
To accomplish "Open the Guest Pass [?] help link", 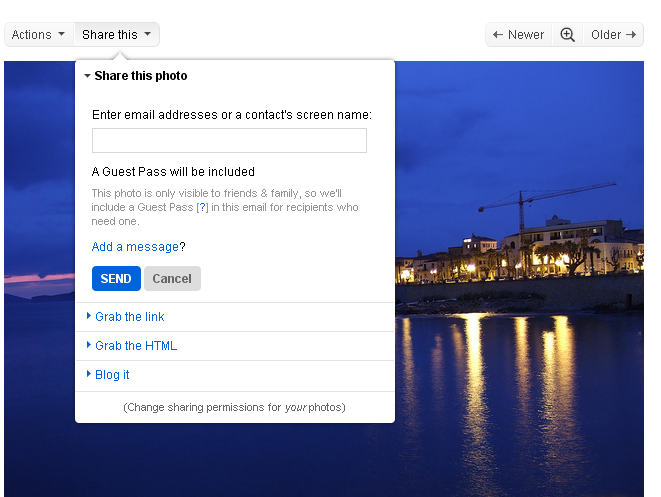I will coord(202,207).
